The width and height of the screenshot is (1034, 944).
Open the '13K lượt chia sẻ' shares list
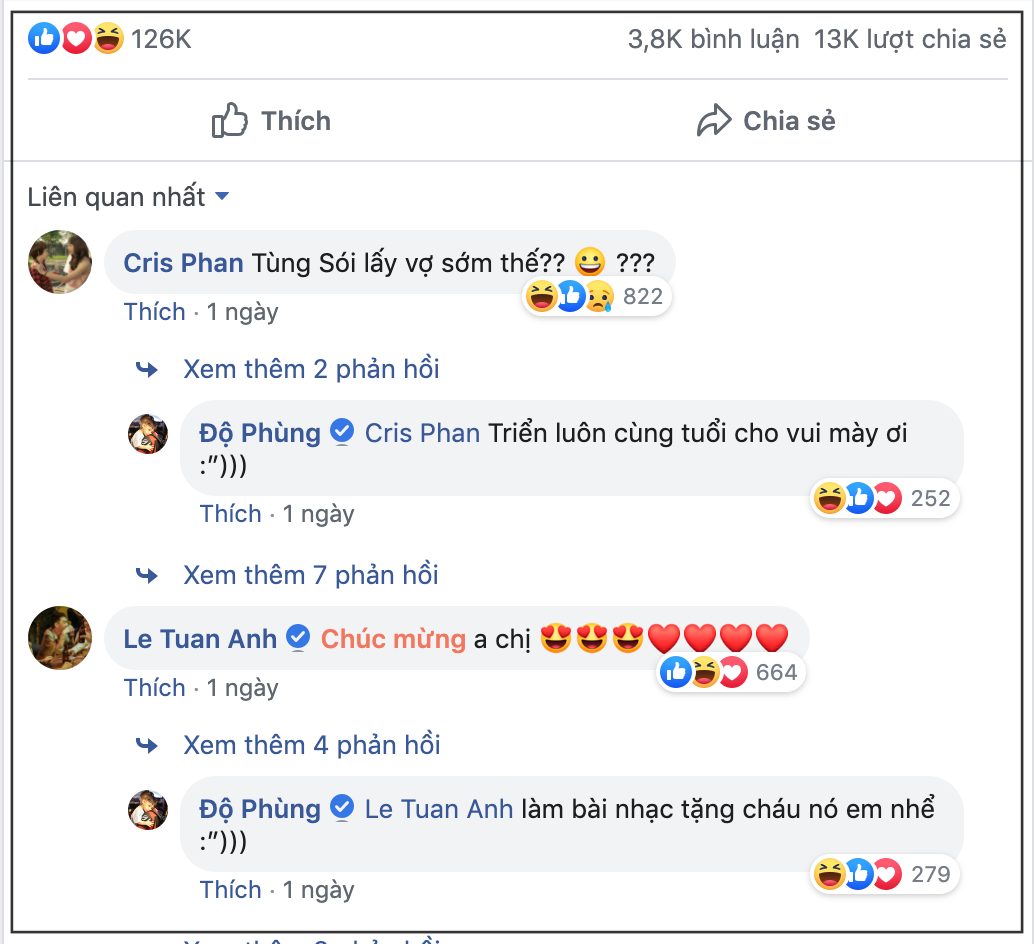909,39
